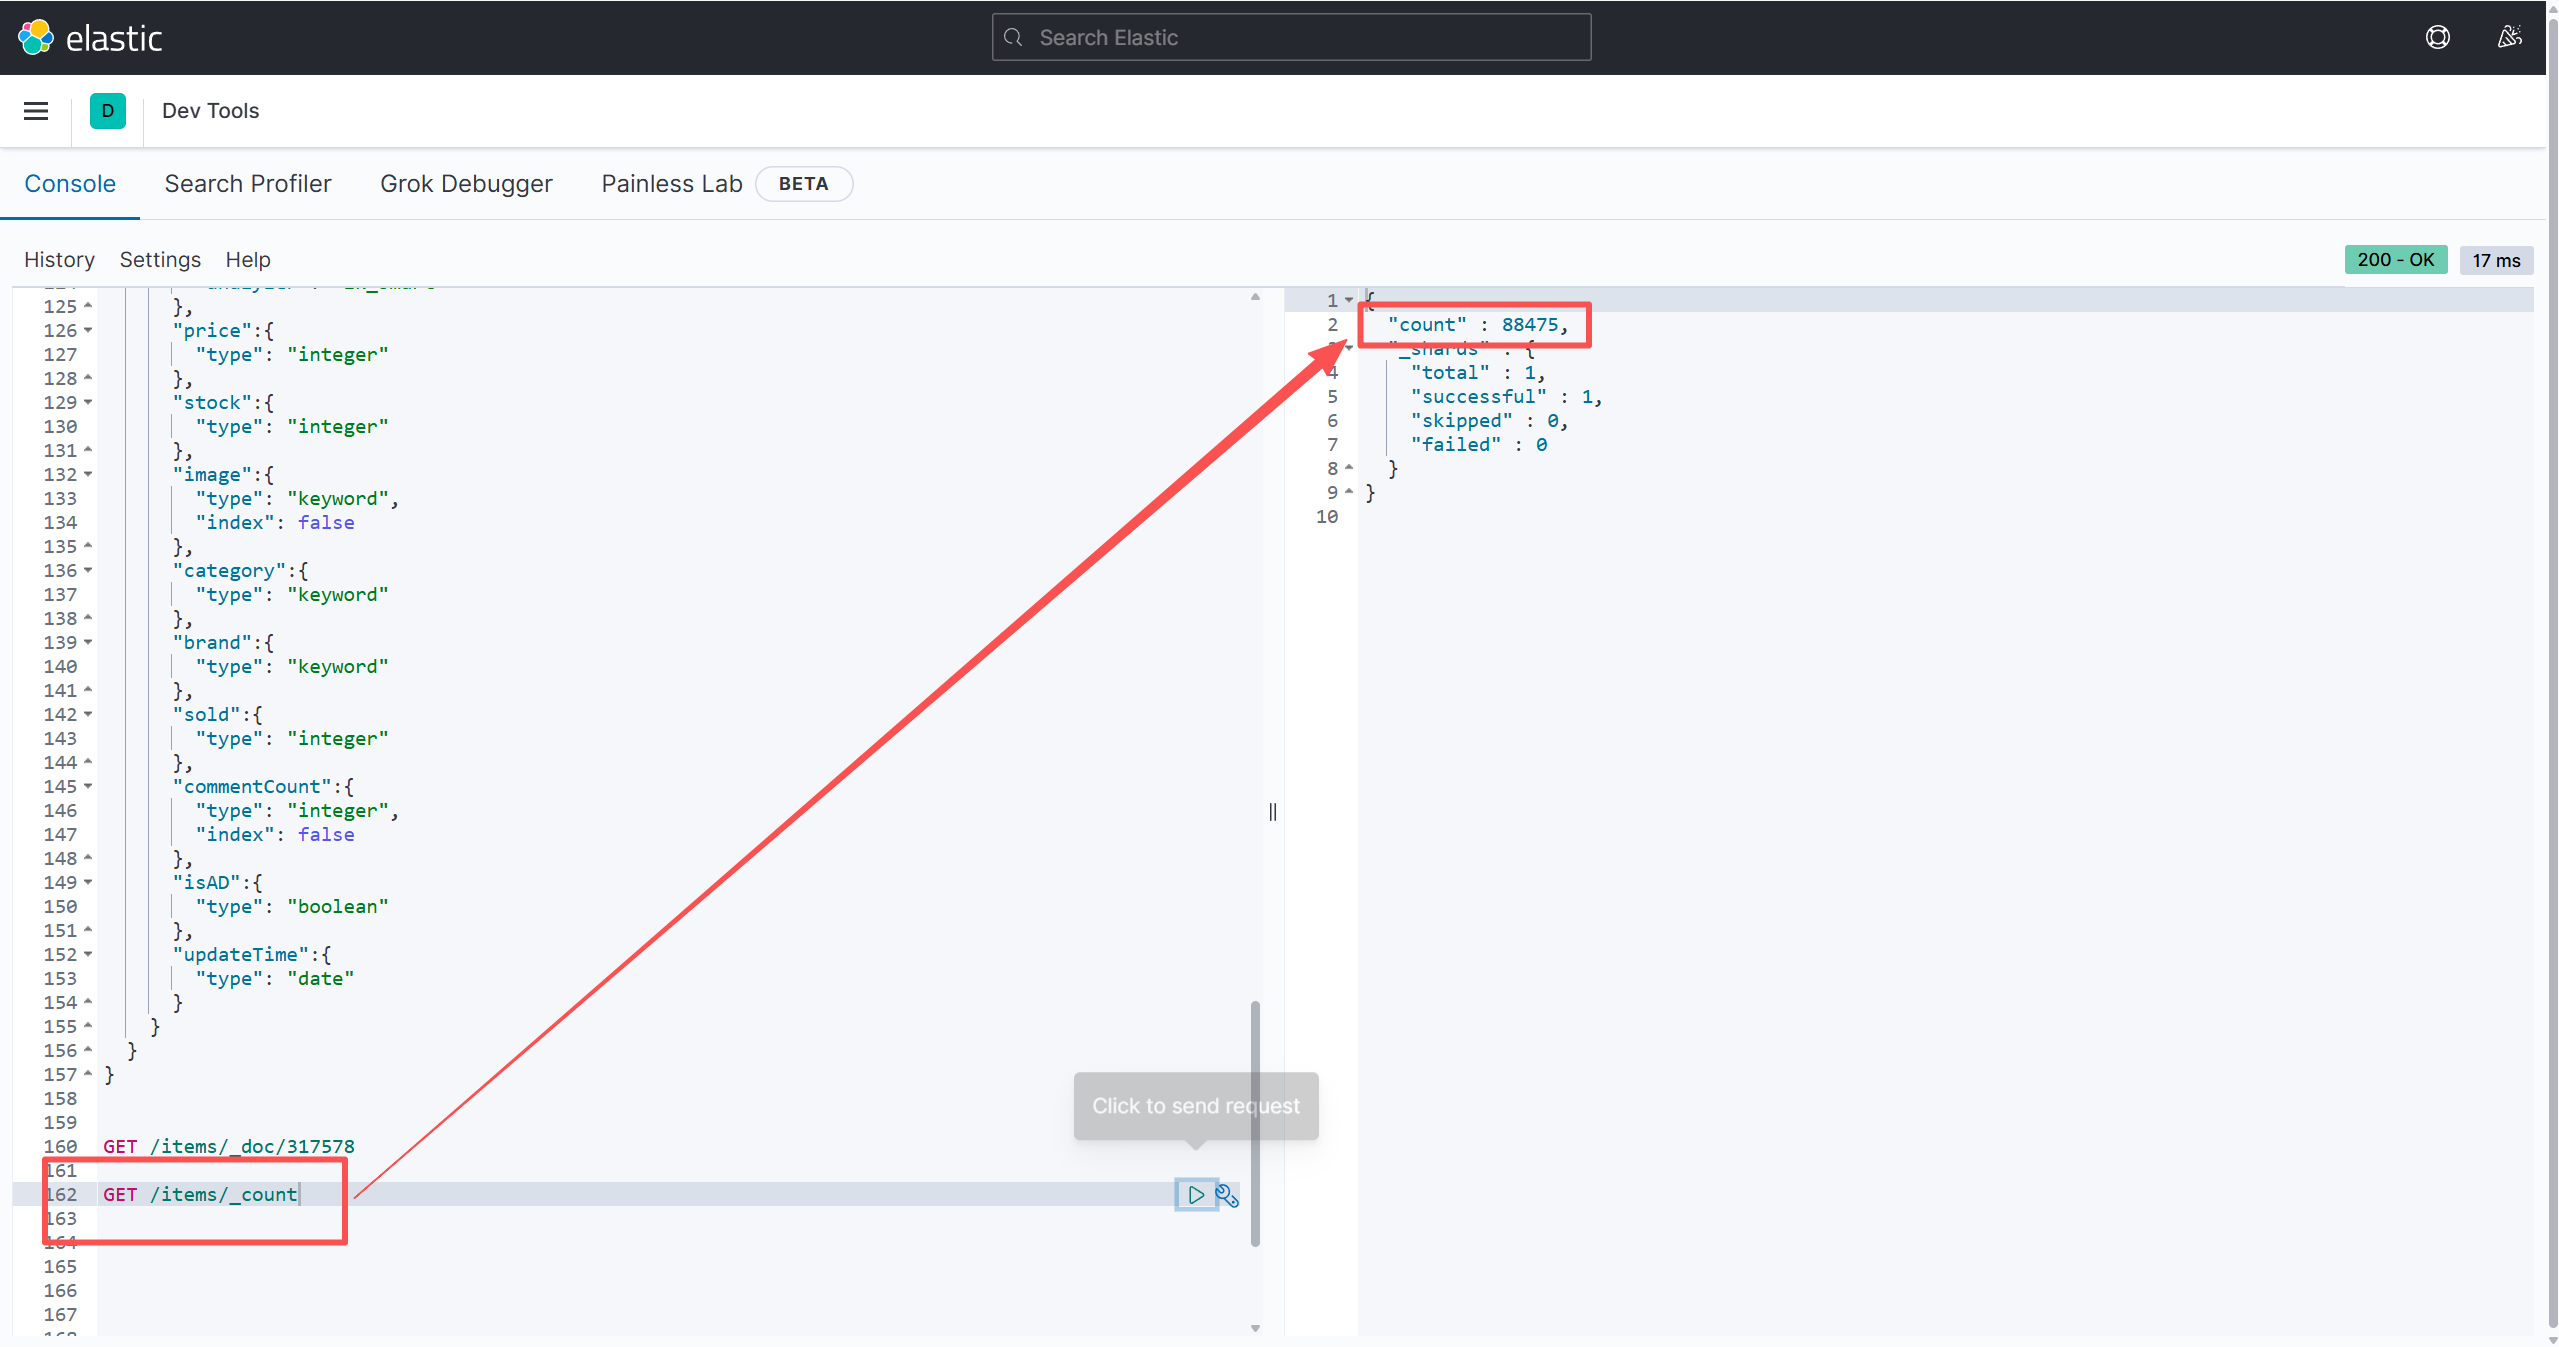Open the newsfeed celebration icon

(2509, 38)
